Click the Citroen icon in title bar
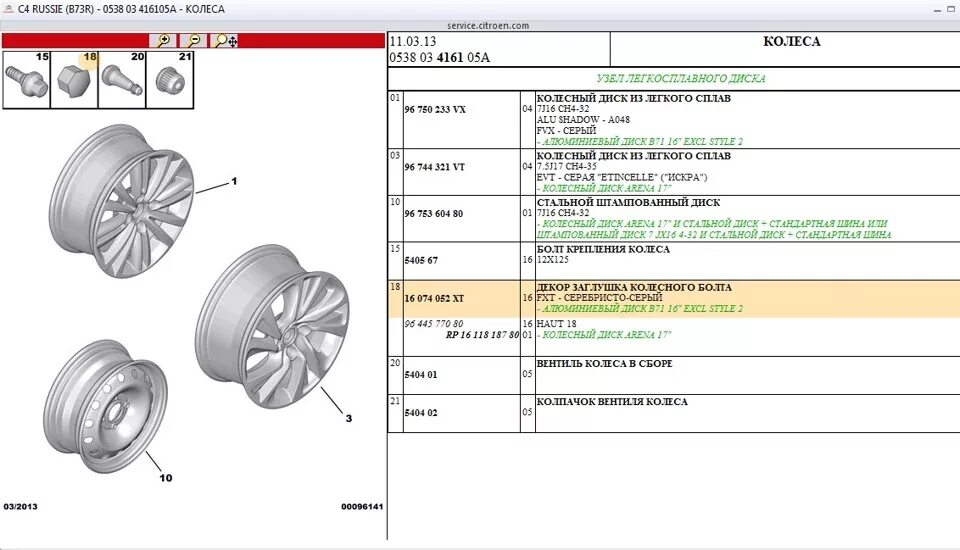 click(x=8, y=9)
